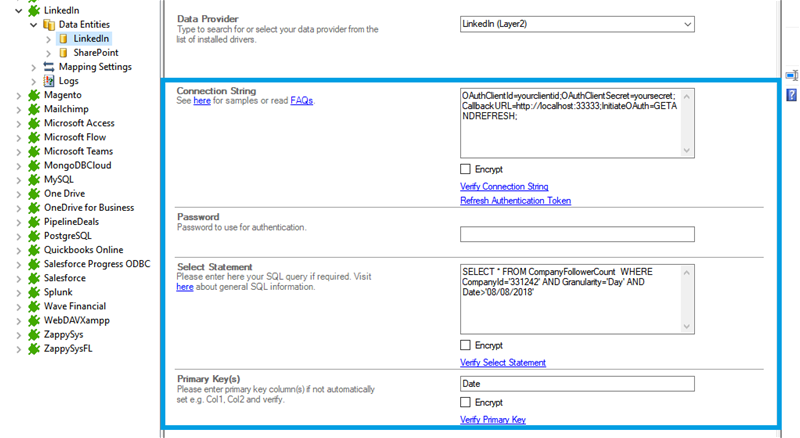The width and height of the screenshot is (800, 438).
Task: Click the Salesforce Progress ODBC connection icon
Action: [34, 264]
